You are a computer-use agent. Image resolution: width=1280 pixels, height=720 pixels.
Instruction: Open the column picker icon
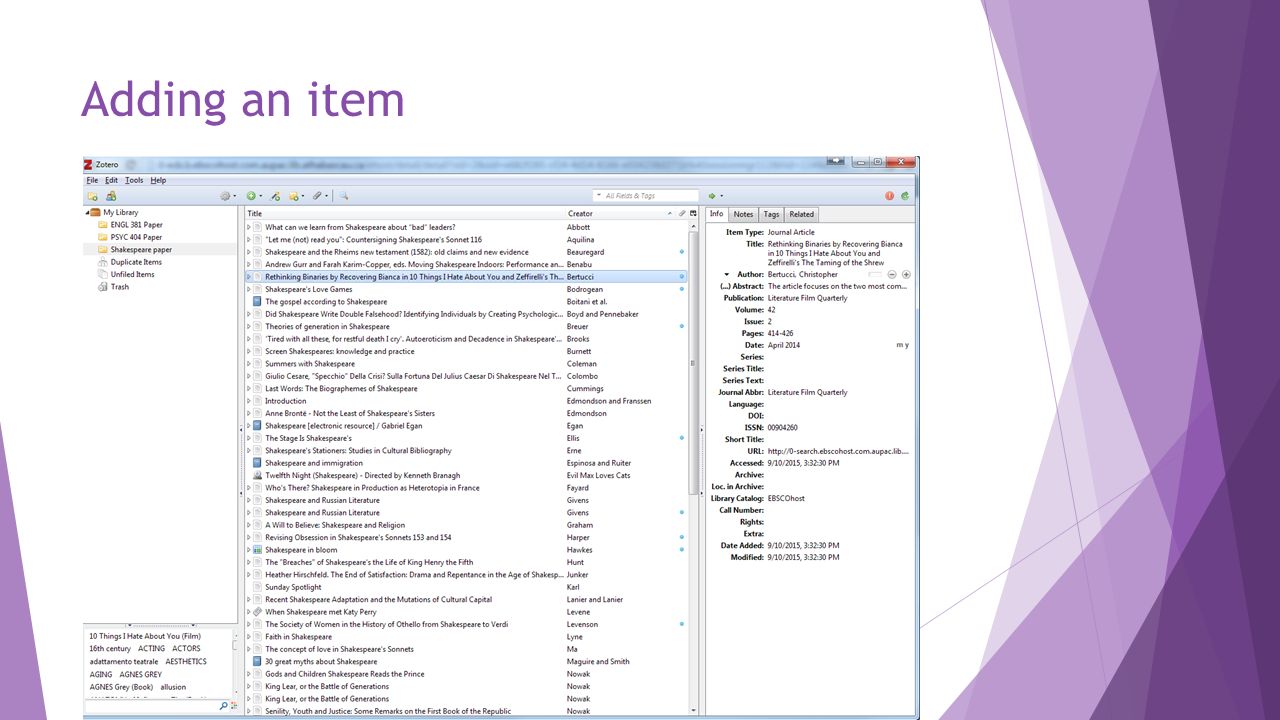[693, 213]
